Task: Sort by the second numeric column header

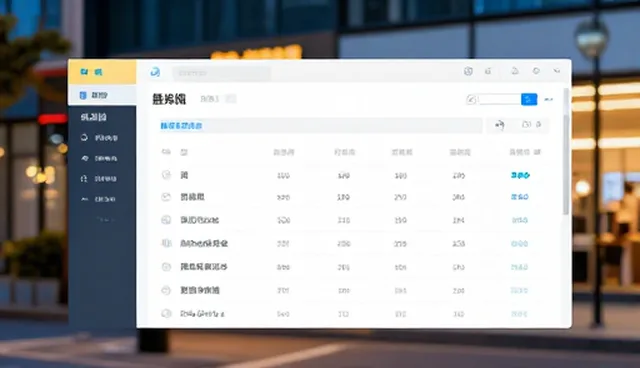Action: click(344, 153)
